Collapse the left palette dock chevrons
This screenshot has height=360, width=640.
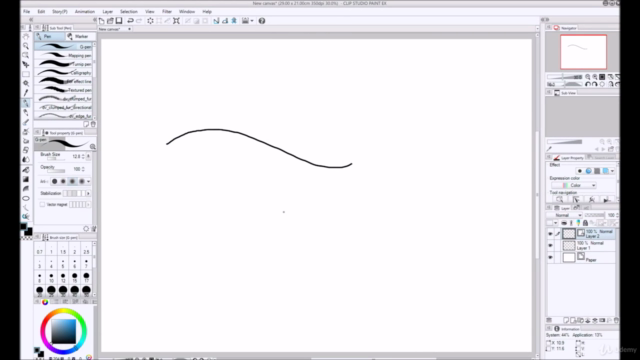tap(31, 19)
